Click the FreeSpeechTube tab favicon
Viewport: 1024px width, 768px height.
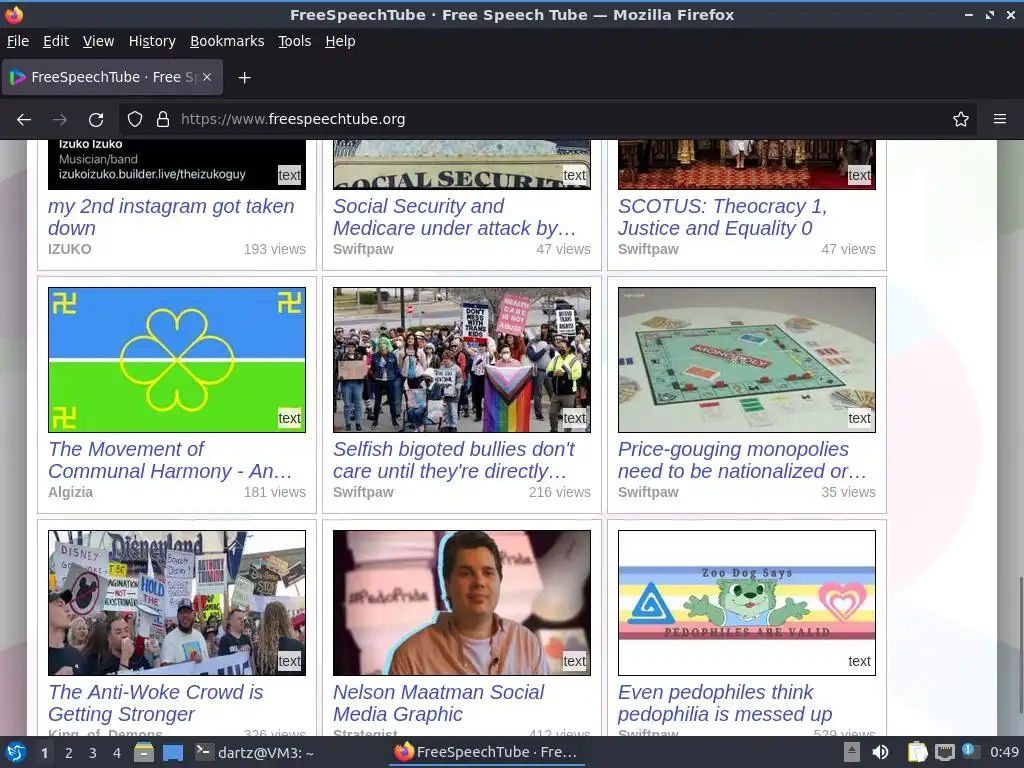point(18,77)
